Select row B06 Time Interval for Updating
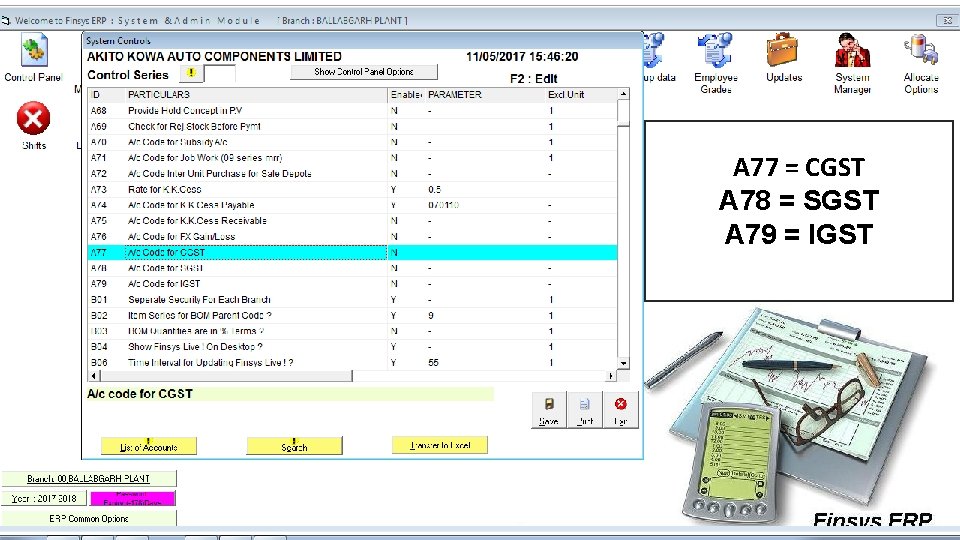Viewport: 960px width, 540px height. pos(353,363)
